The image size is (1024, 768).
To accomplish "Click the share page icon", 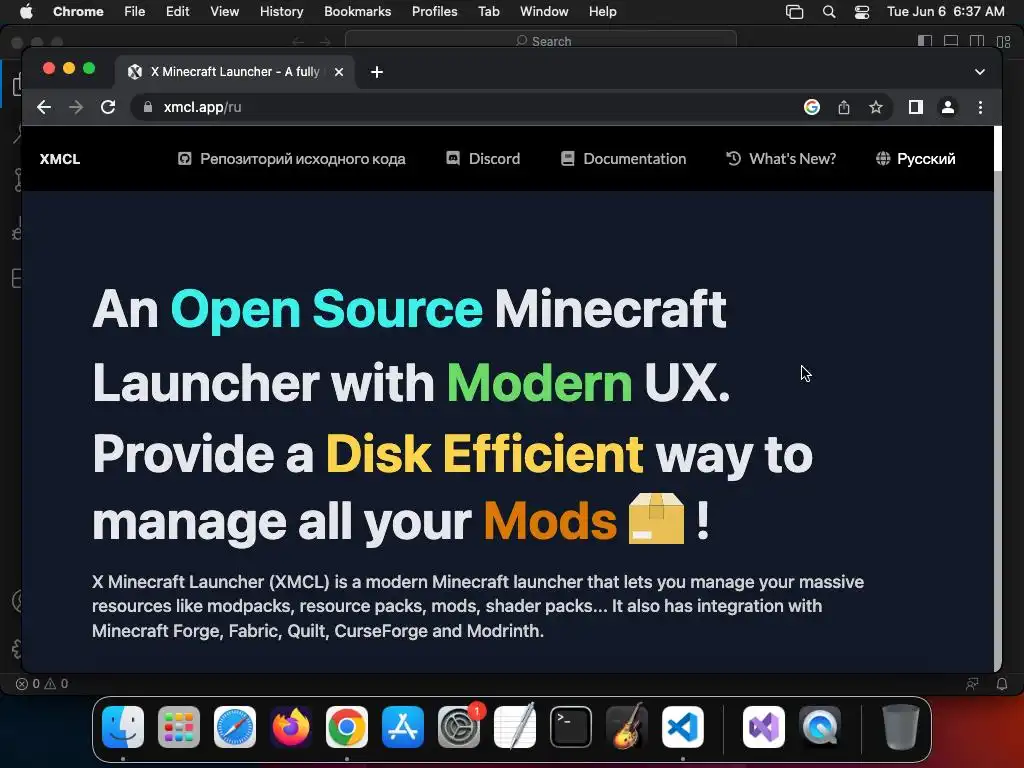I will point(844,107).
